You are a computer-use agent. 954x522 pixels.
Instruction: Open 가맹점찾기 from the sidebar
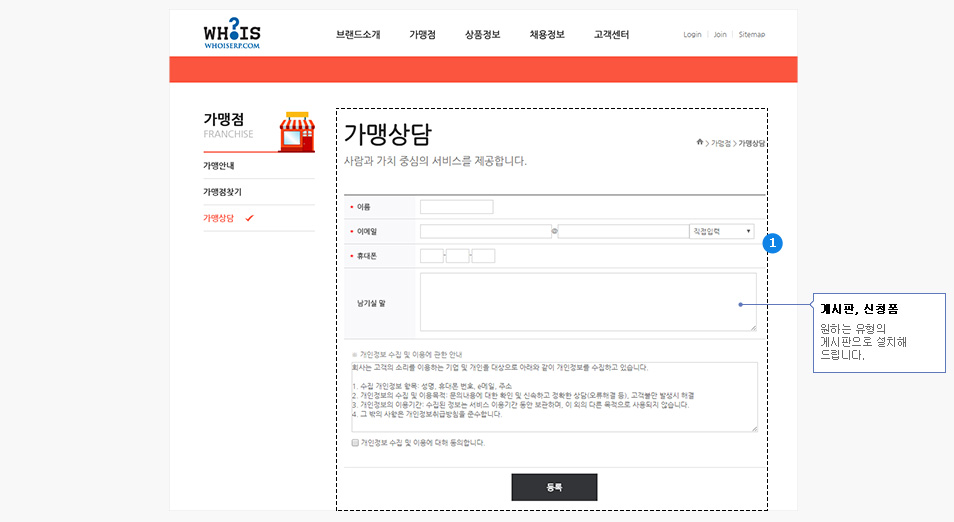click(222, 192)
